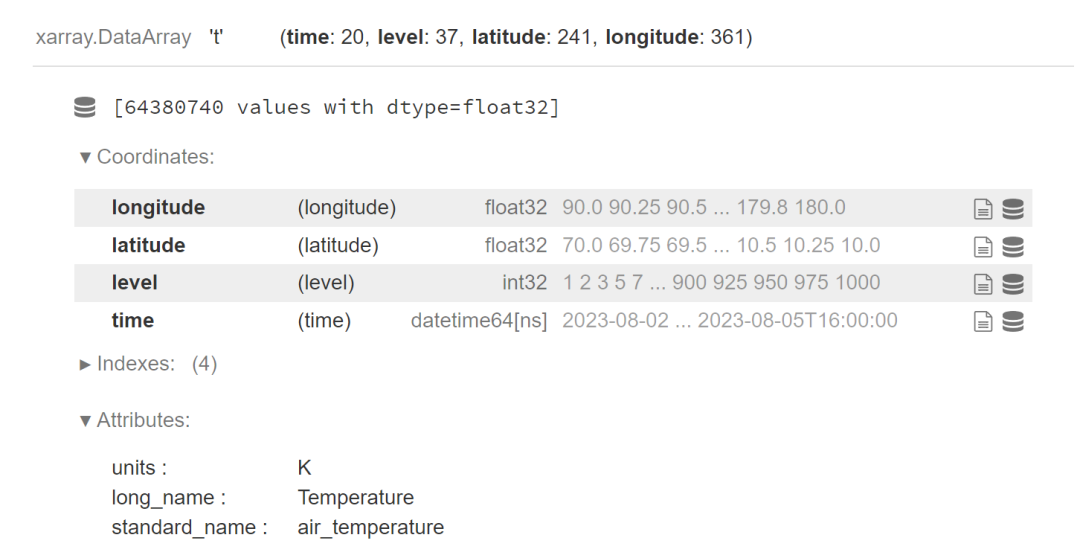Image resolution: width=1080 pixels, height=555 pixels.
Task: Click the air_temperature standard_name value
Action: point(370,527)
